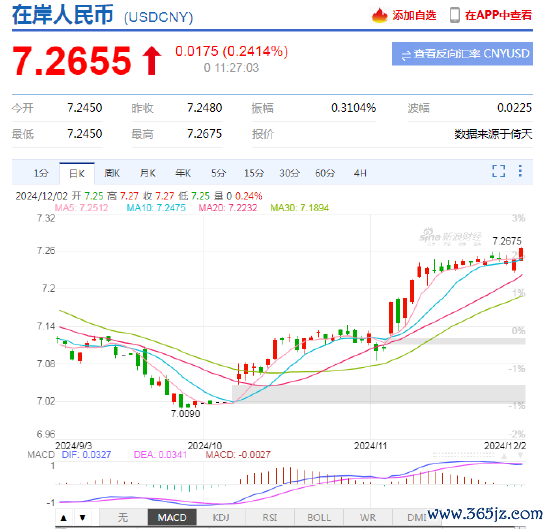Click the 查看反向汇率 CNYUSD button
Viewport: 550px width, 529px height.
(x=462, y=54)
